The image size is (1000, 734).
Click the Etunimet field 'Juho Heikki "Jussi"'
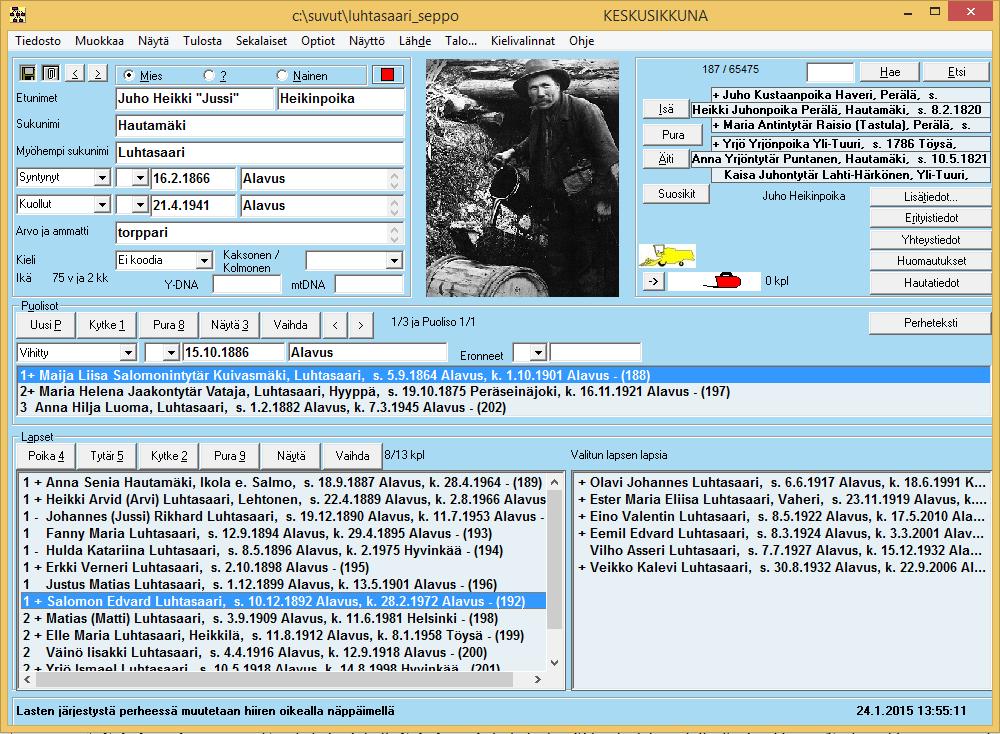click(195, 99)
